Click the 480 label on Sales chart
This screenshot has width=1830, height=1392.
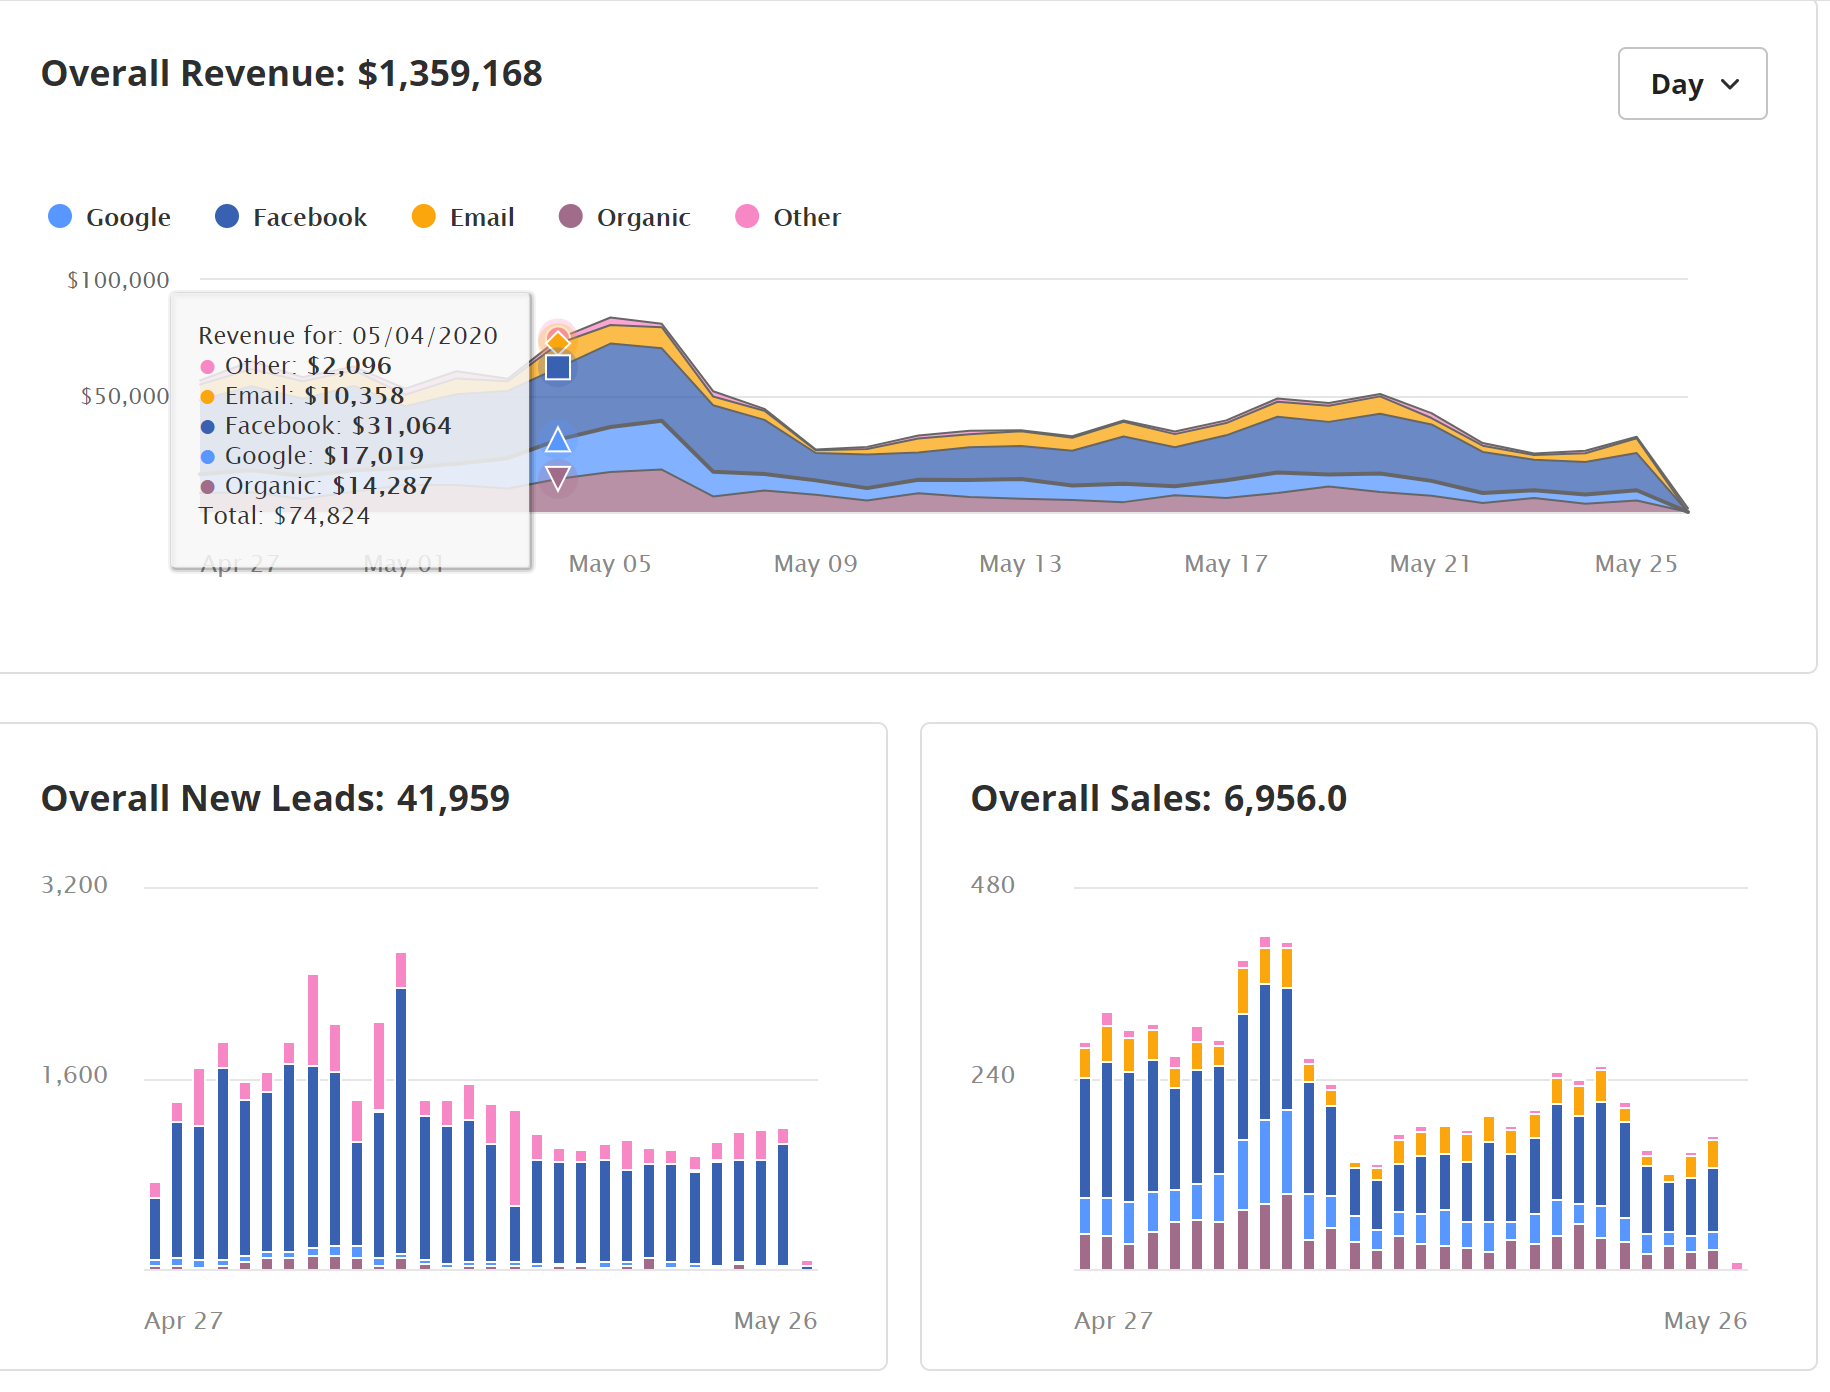coord(993,885)
